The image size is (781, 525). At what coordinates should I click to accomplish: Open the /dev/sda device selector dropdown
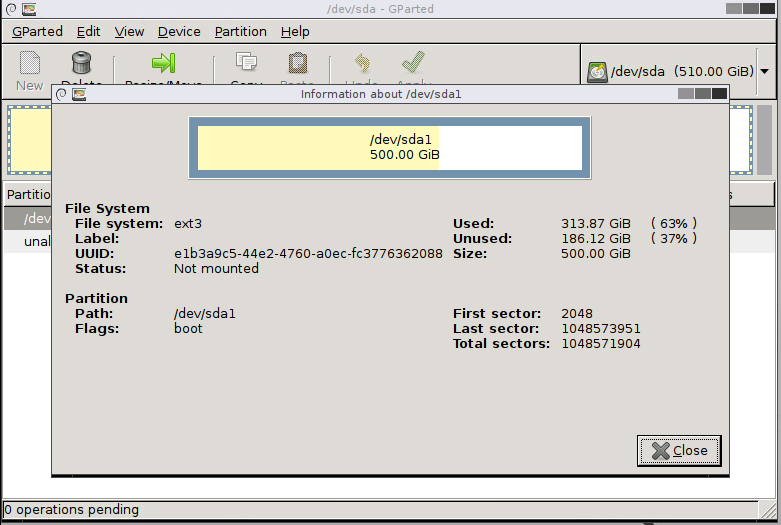click(678, 72)
